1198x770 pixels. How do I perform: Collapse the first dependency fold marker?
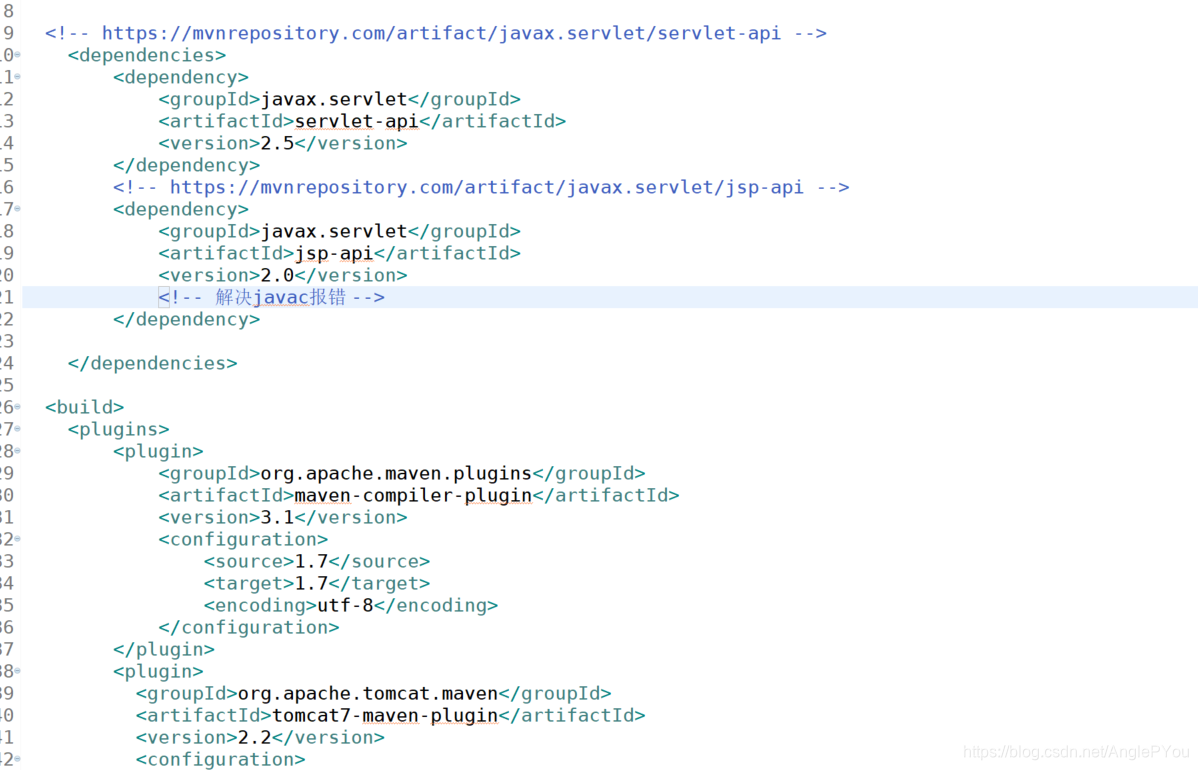tap(18, 77)
